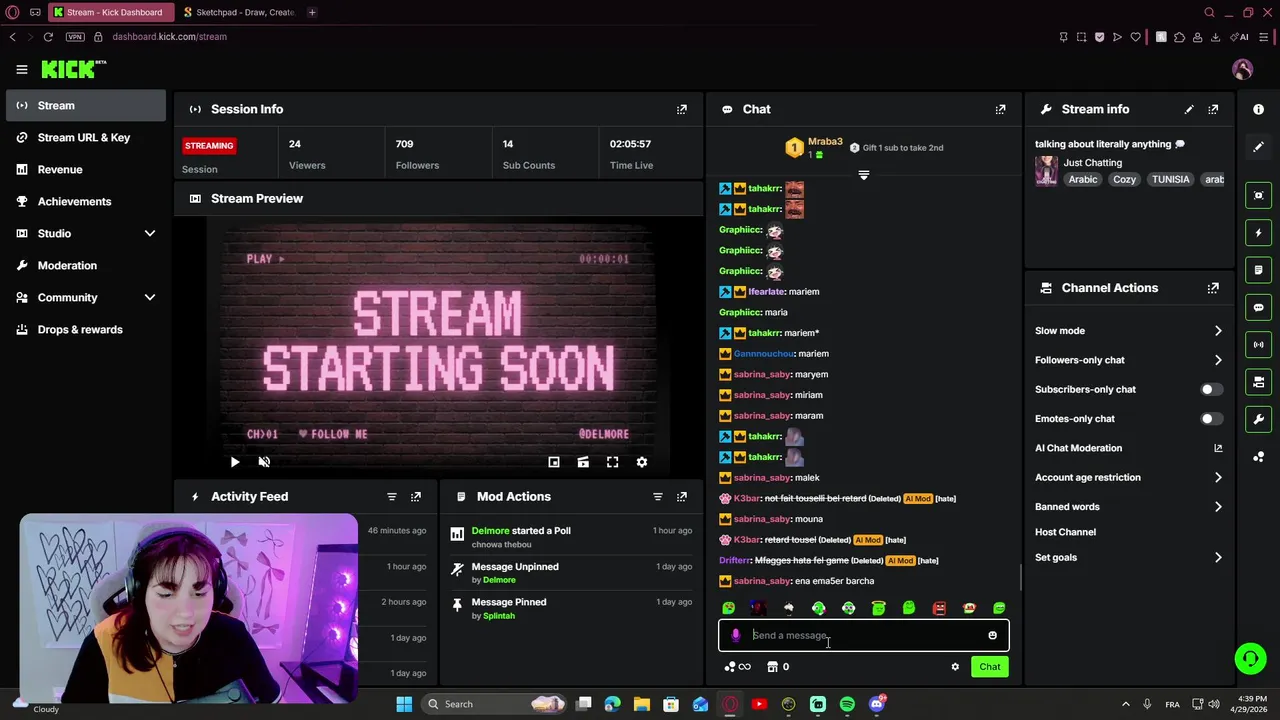The width and height of the screenshot is (1280, 720).
Task: Open Set goals options
Action: (x=1129, y=558)
